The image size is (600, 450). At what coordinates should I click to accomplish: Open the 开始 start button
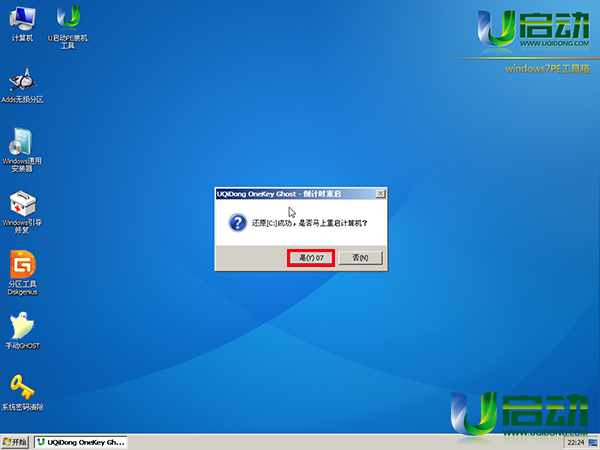click(x=15, y=442)
